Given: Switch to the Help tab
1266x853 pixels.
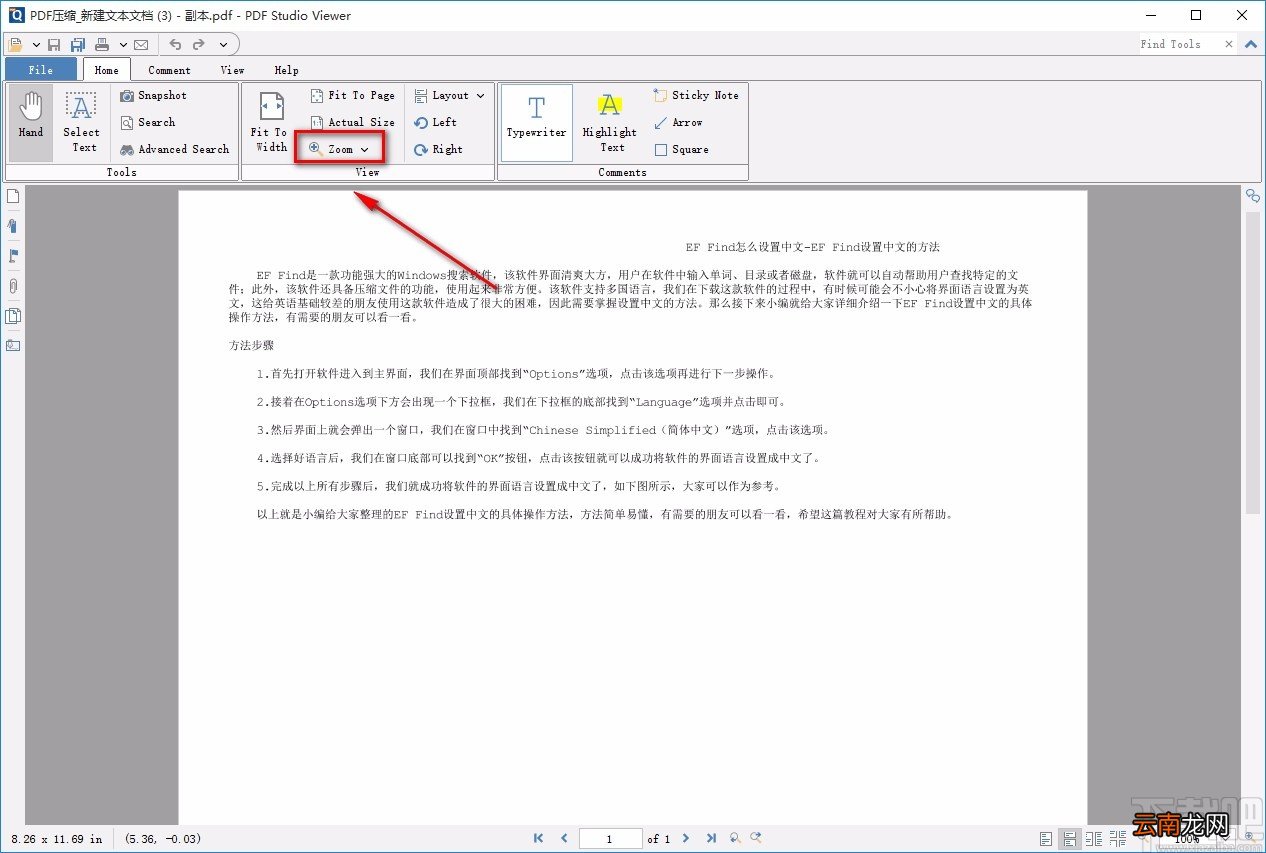Looking at the screenshot, I should pyautogui.click(x=286, y=70).
